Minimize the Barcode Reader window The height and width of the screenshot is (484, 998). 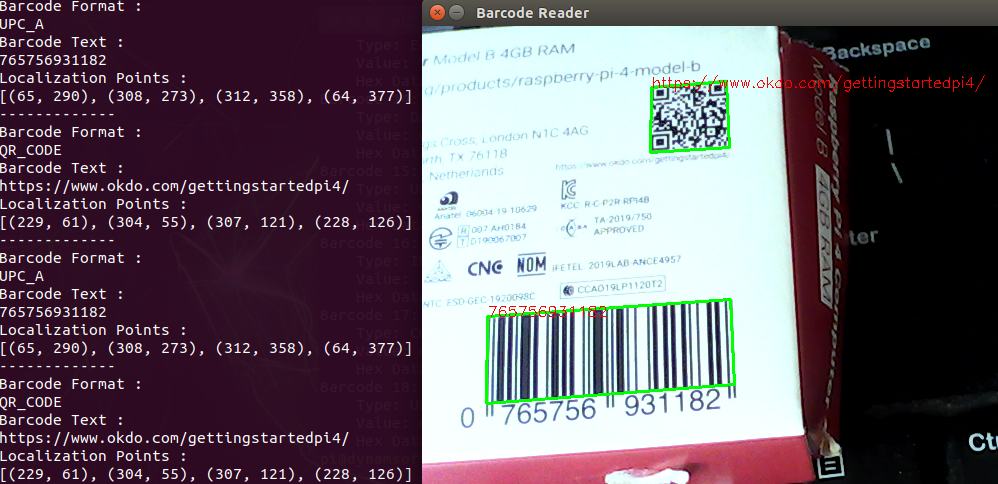pyautogui.click(x=457, y=13)
